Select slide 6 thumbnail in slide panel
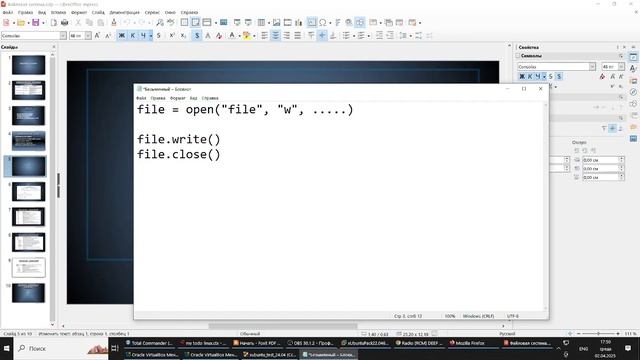The image size is (640, 360). tap(29, 191)
